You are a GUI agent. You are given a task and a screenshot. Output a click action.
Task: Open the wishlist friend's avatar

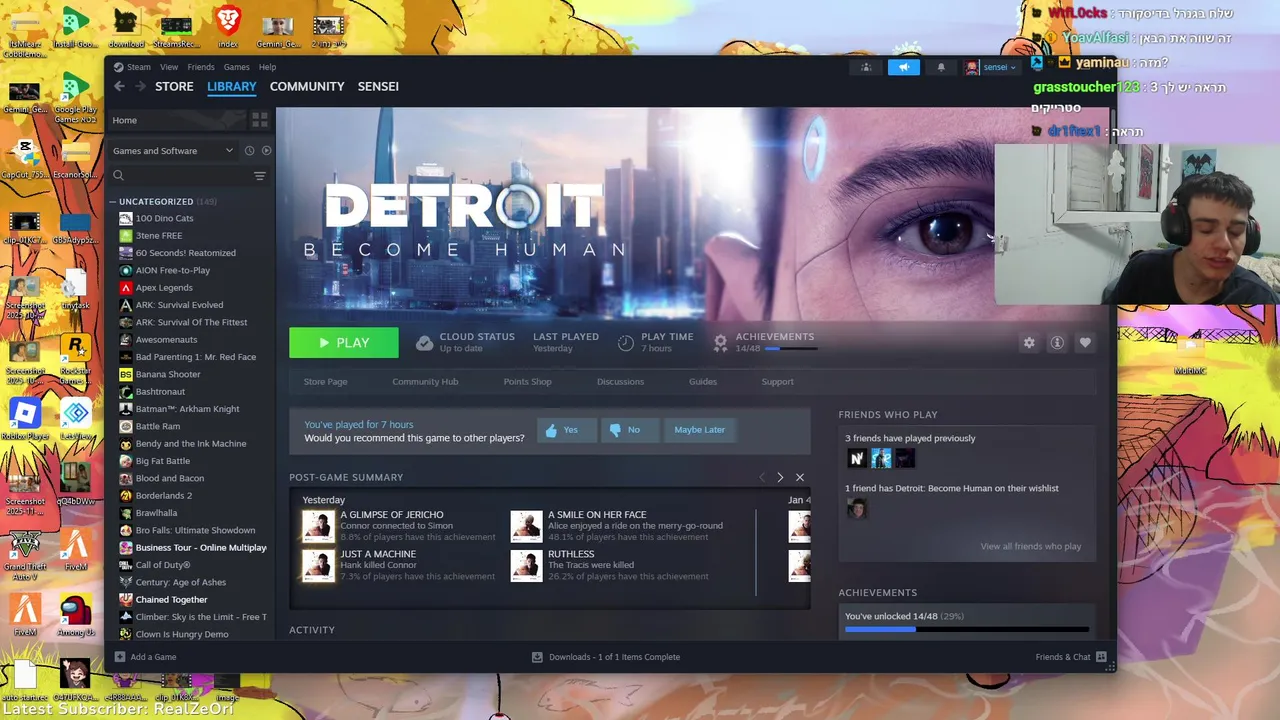(857, 509)
